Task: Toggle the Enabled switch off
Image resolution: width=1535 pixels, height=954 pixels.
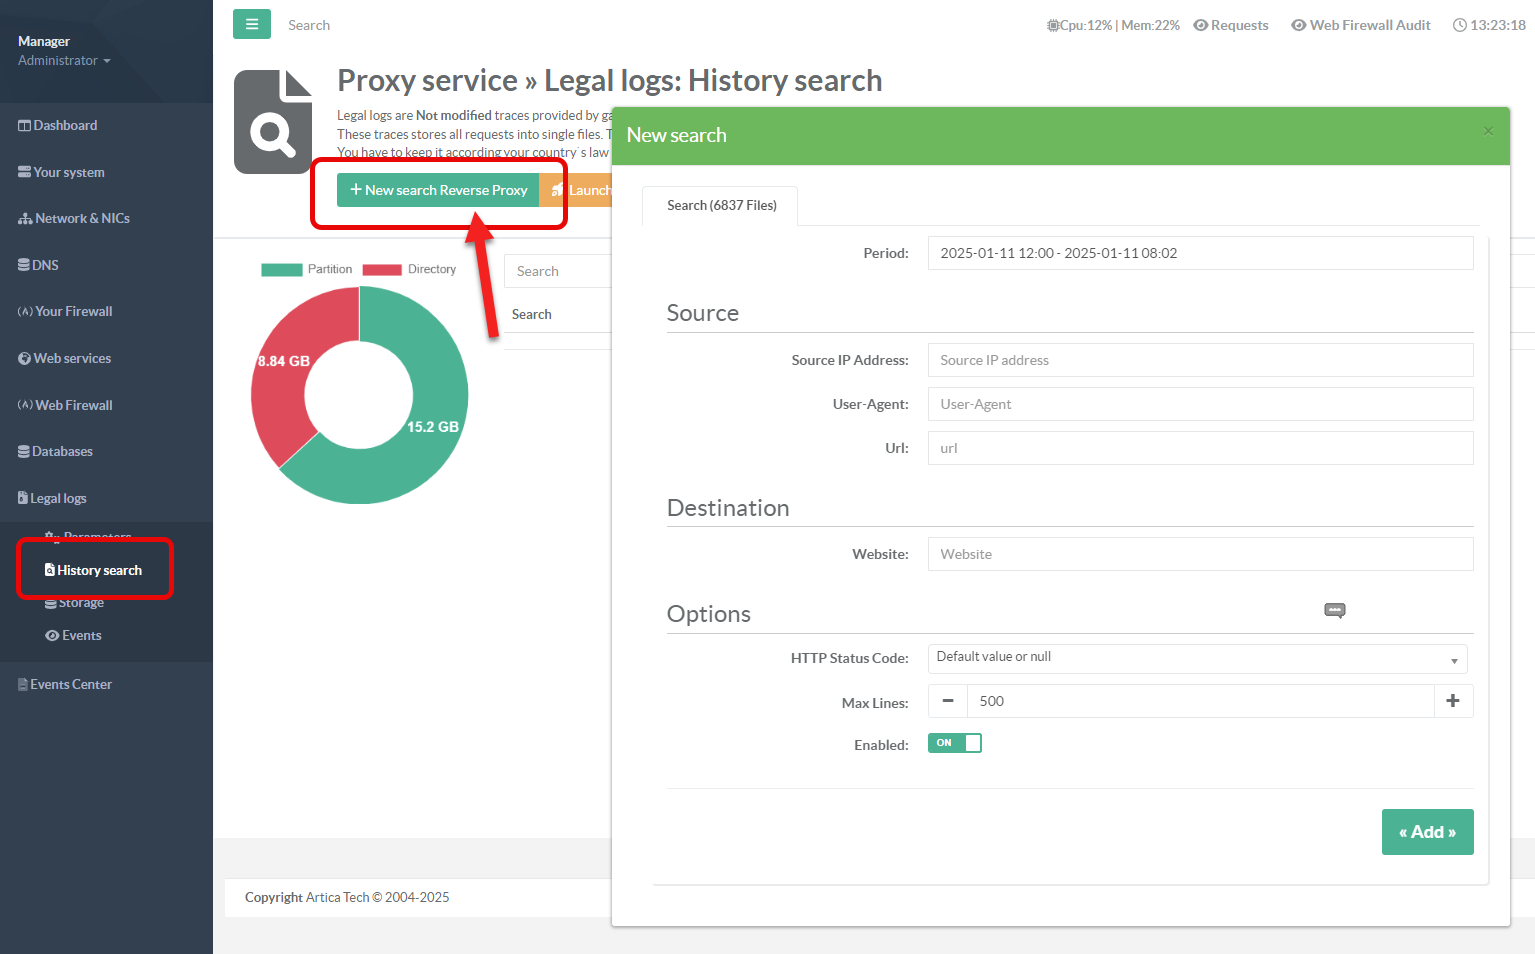Action: 954,743
